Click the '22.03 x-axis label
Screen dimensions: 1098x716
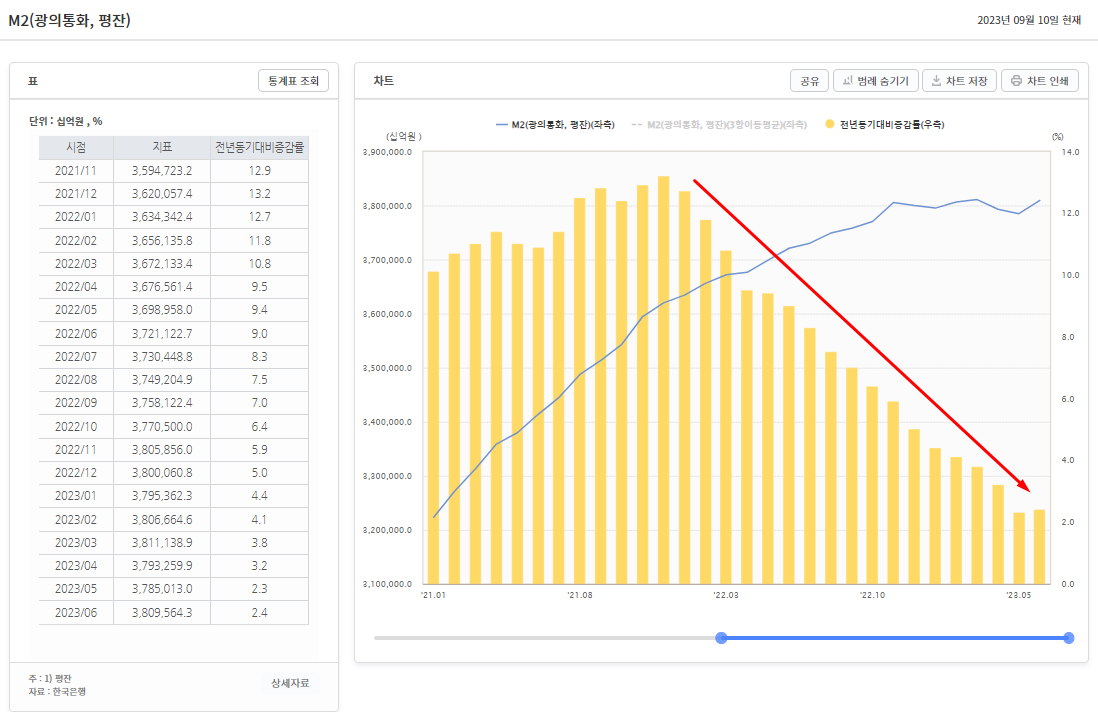point(725,595)
